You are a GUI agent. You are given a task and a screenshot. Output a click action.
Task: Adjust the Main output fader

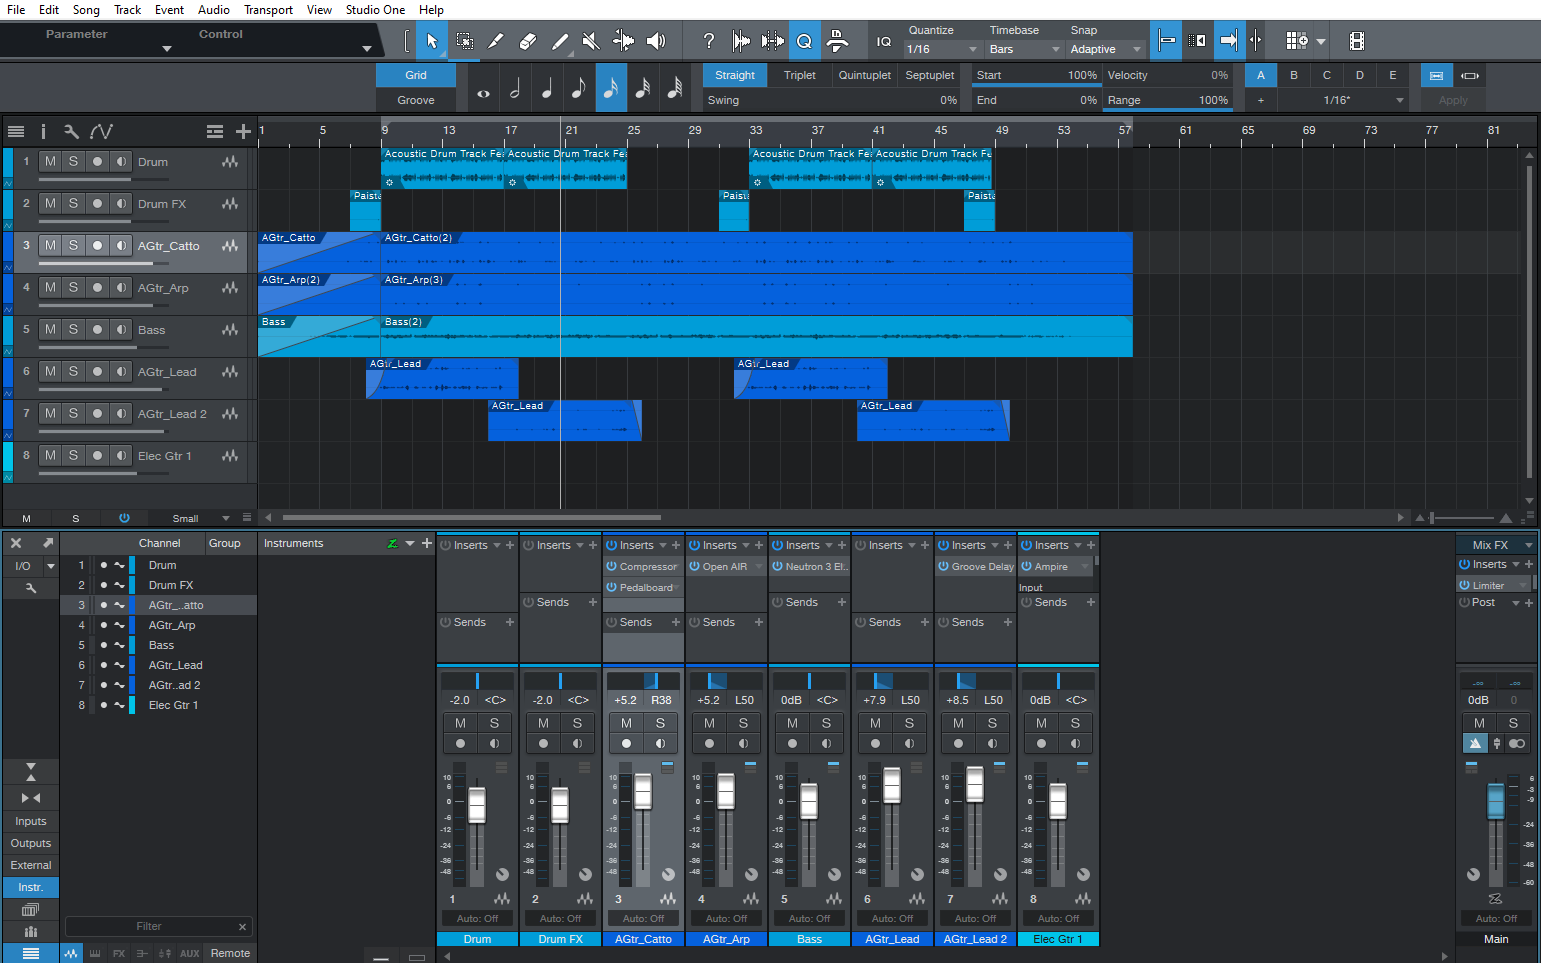[1496, 800]
